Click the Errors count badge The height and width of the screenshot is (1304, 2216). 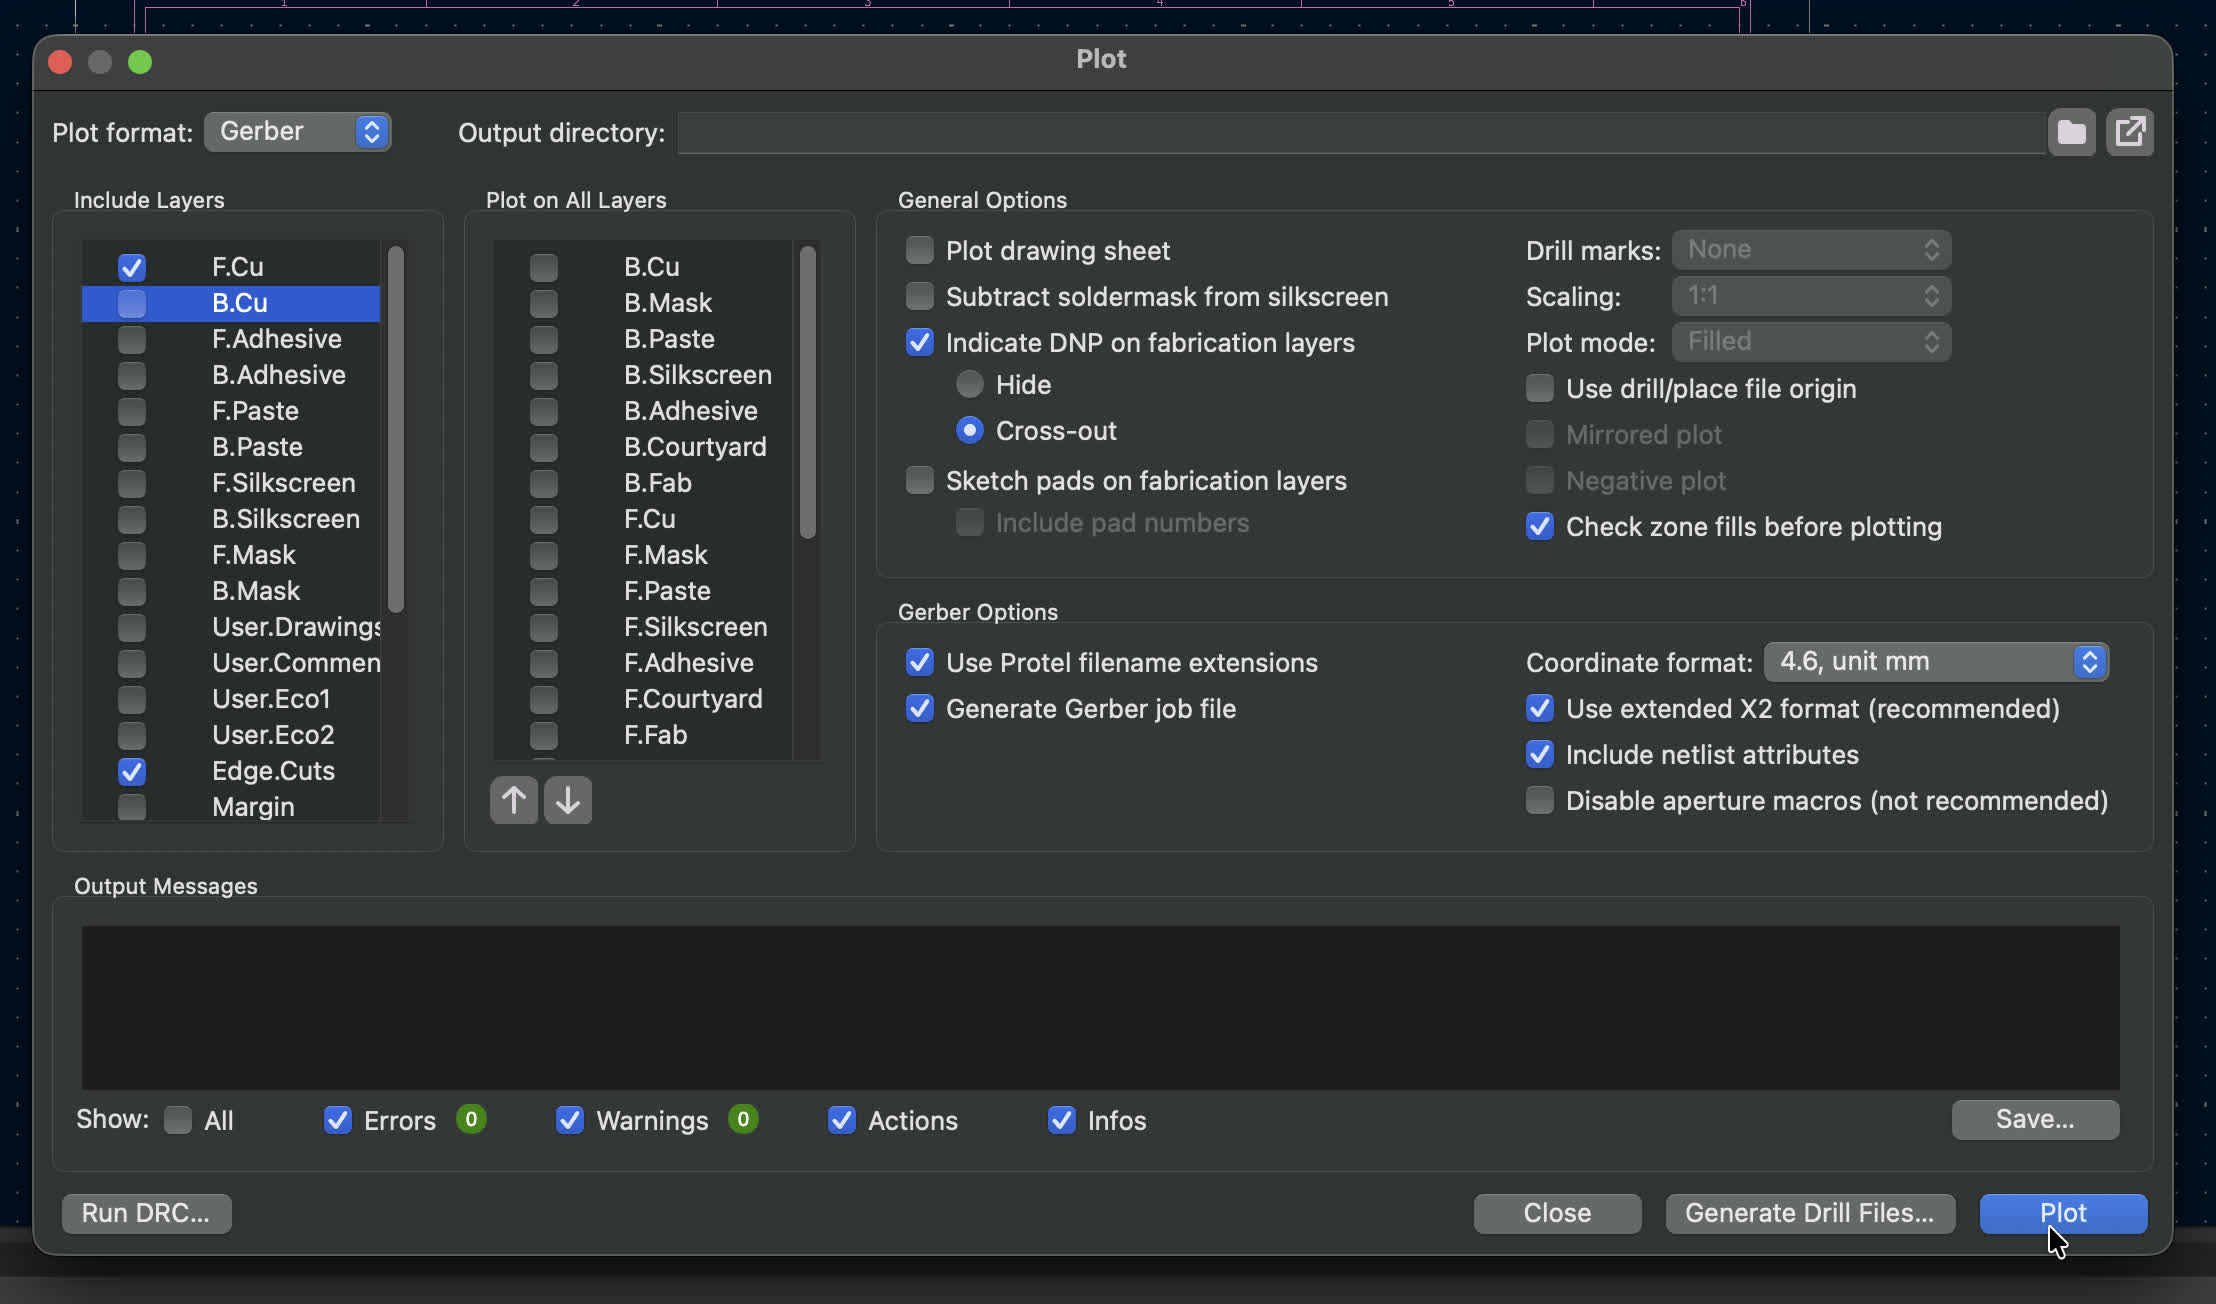471,1119
